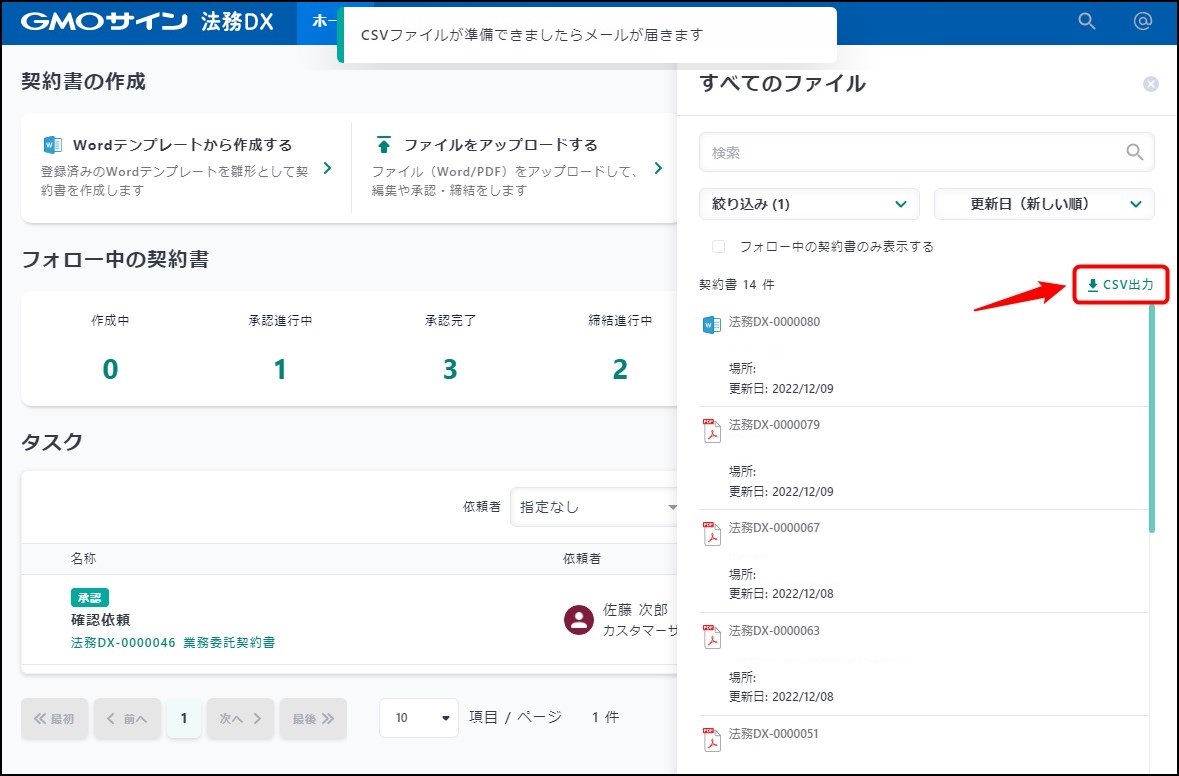Click the upload arrow icon beside ファイルをアップロードする

(383, 144)
